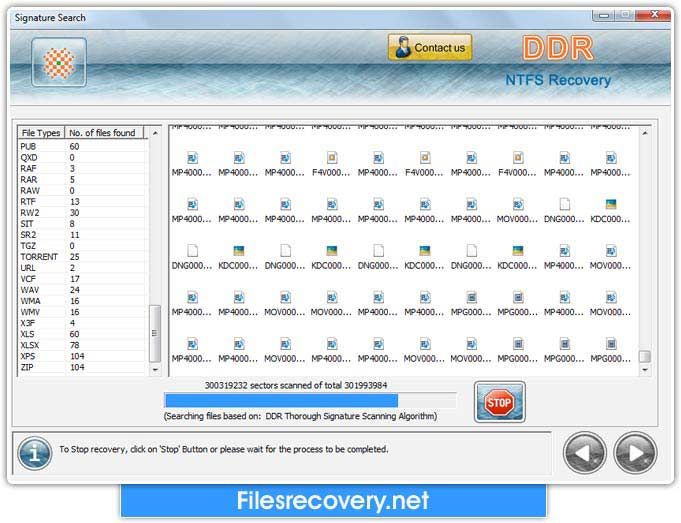Select the TGZ file type row

[82, 245]
